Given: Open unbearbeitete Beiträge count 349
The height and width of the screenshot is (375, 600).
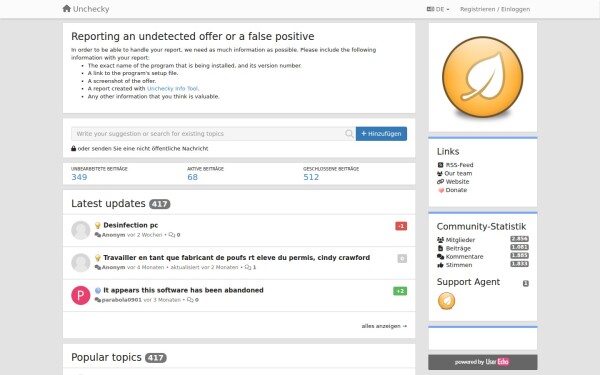Looking at the screenshot, I should pos(79,177).
